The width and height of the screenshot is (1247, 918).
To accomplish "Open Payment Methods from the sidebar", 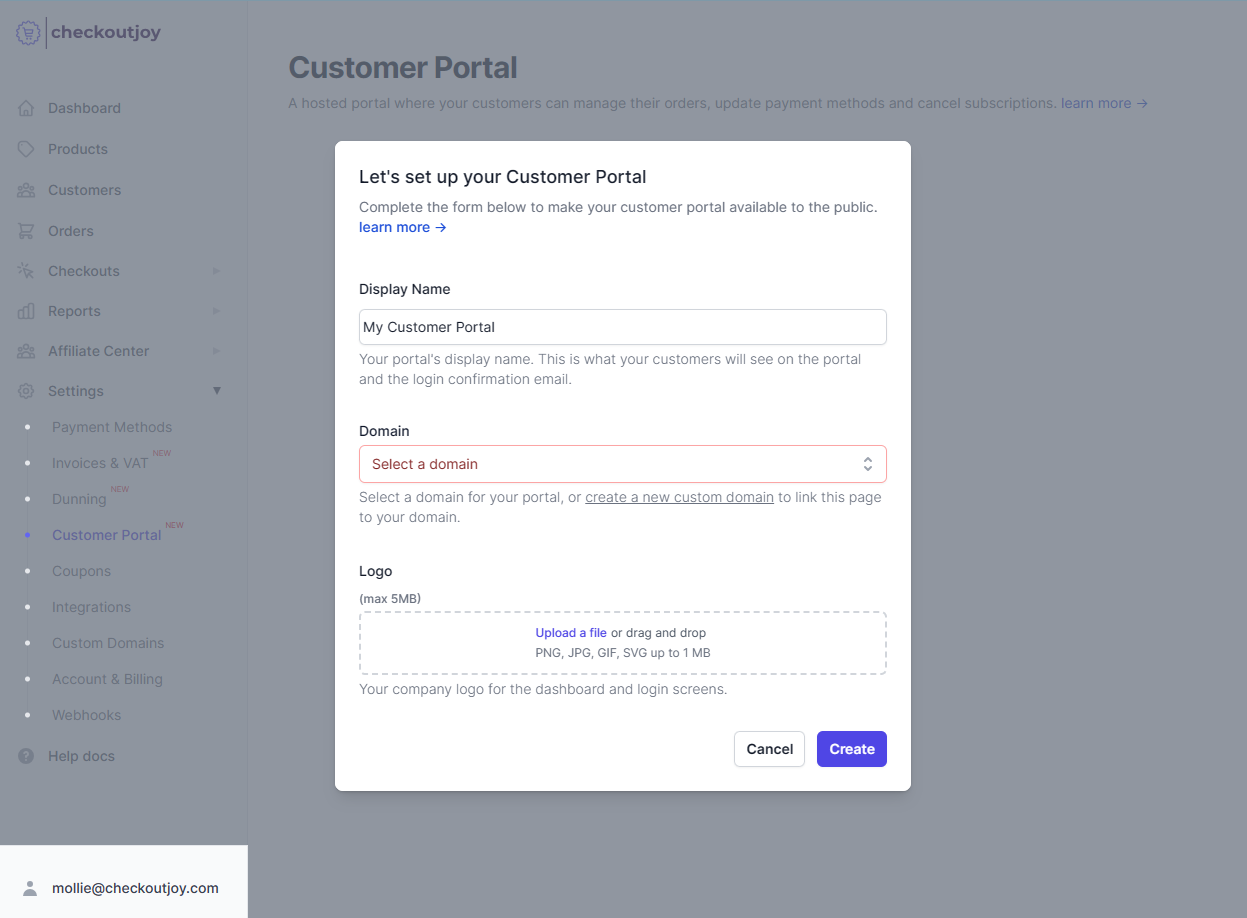I will tap(111, 426).
